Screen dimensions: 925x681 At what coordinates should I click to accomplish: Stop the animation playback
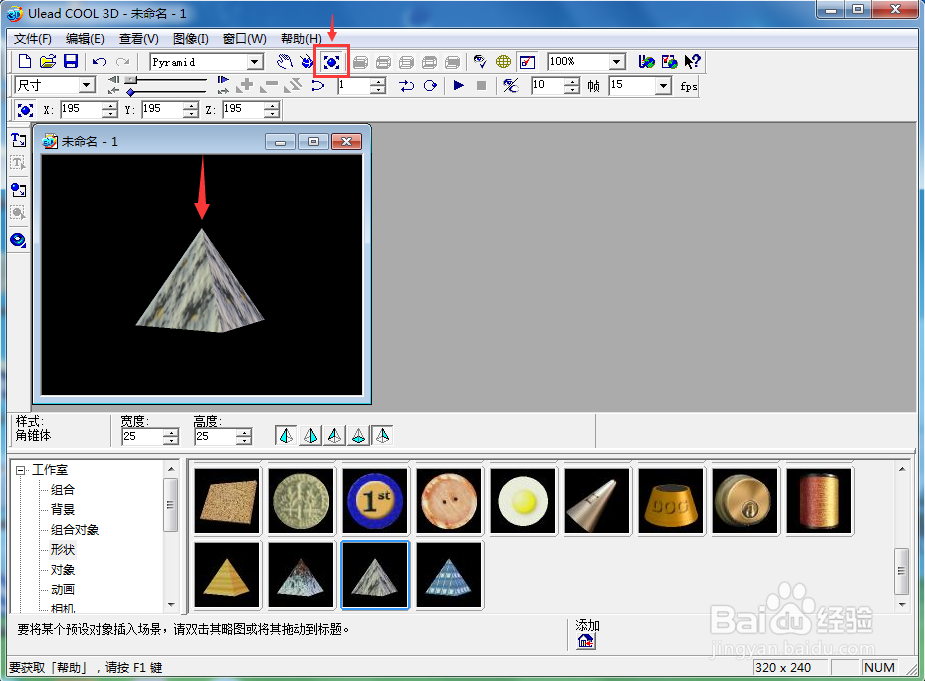pyautogui.click(x=481, y=86)
